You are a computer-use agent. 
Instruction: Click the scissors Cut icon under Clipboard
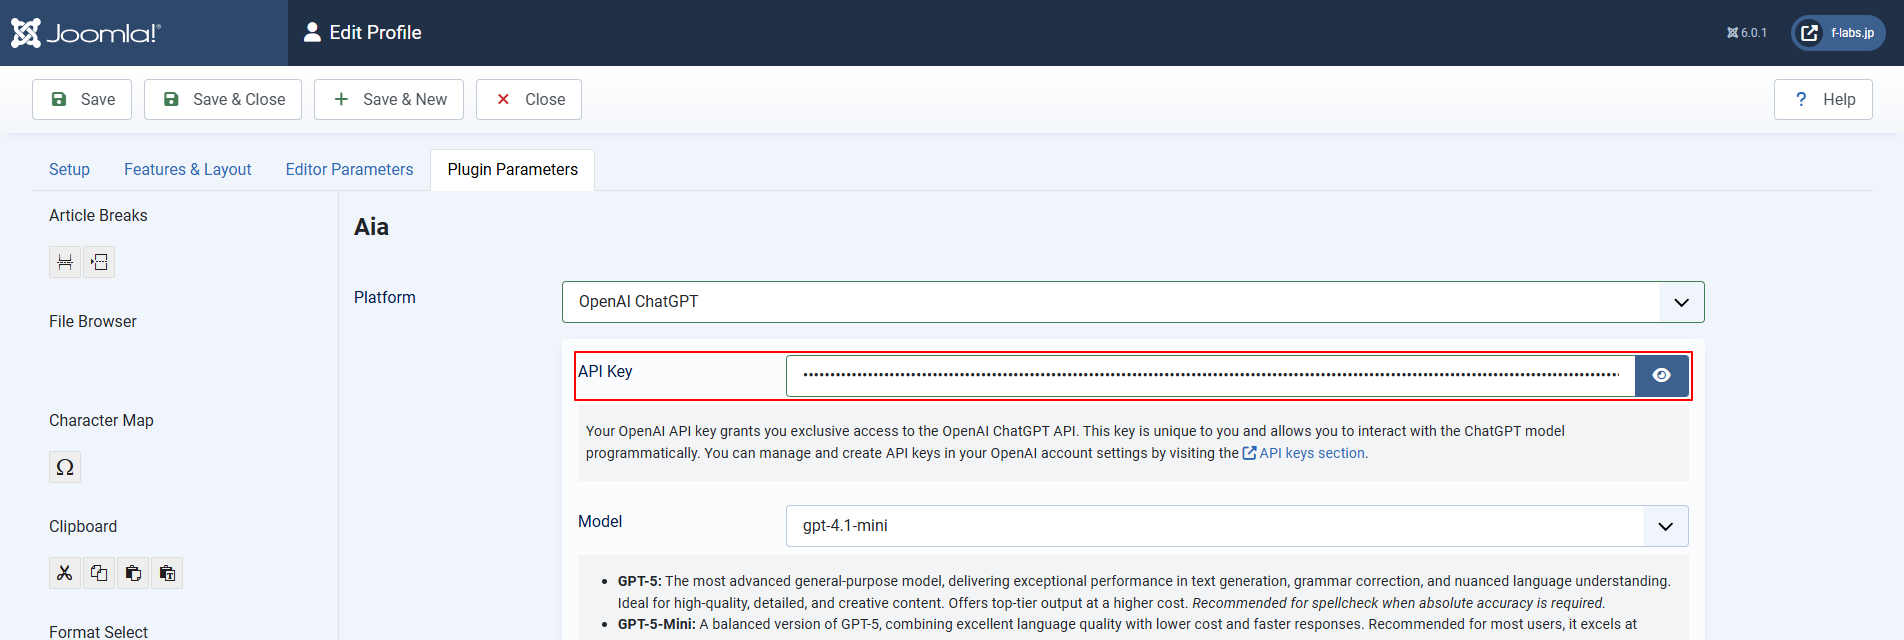[x=65, y=573]
